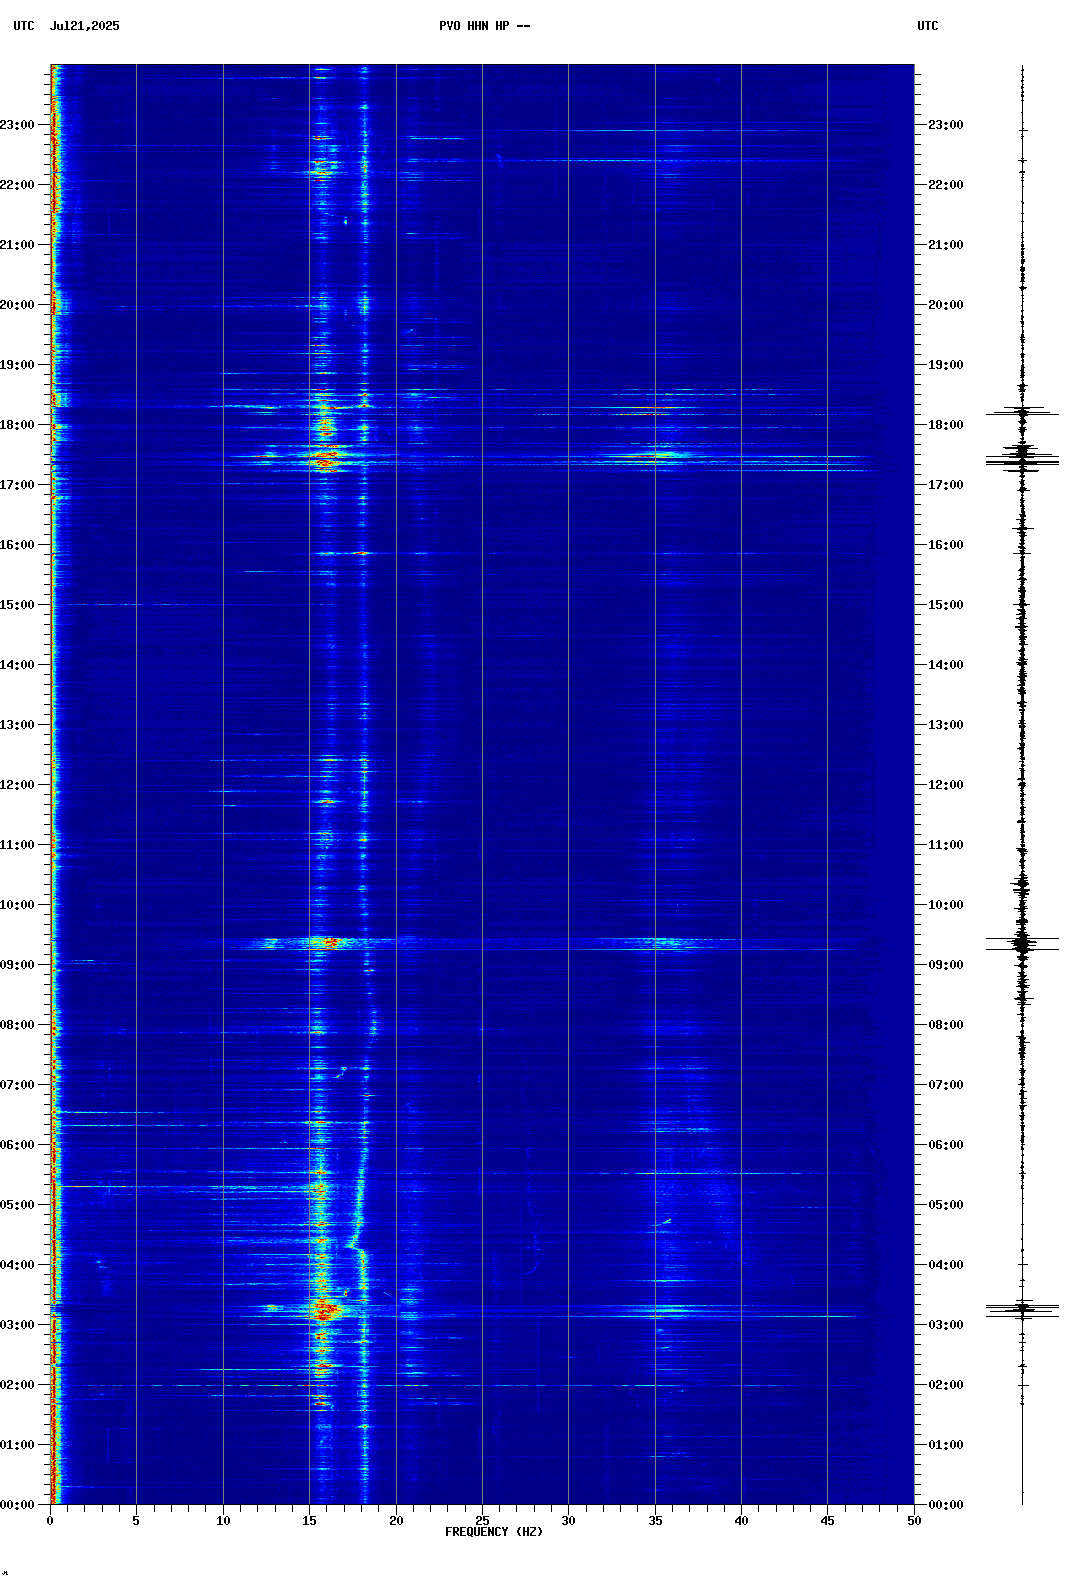
Task: Click the 15 Hz frequency tick label
Action: [x=309, y=1521]
